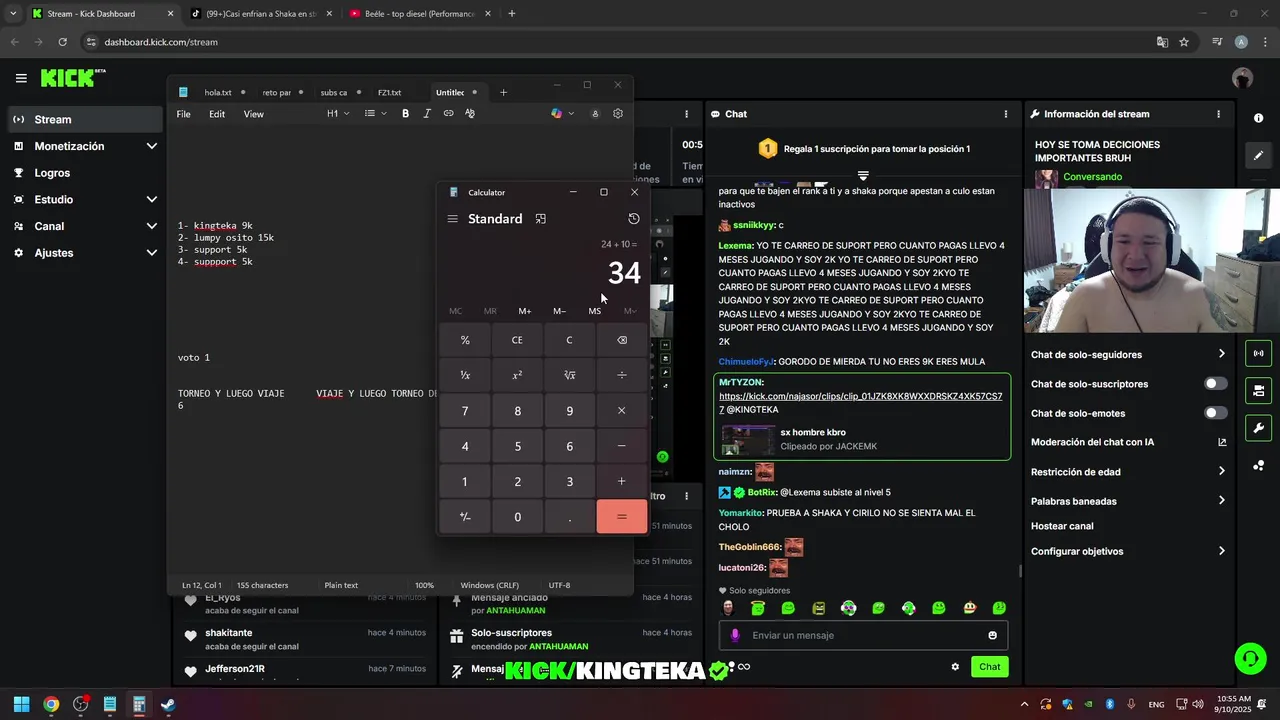
Task: Click the Calculator divide key
Action: [x=621, y=375]
